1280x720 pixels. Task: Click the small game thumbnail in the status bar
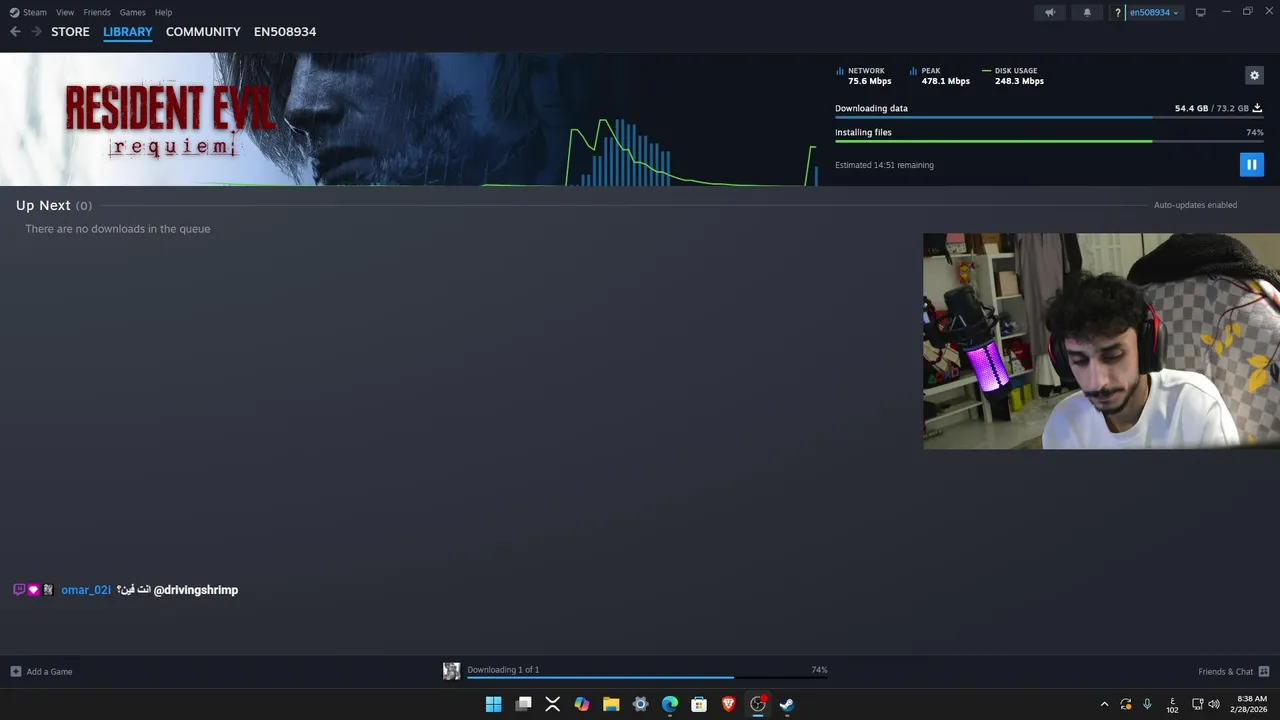click(451, 671)
